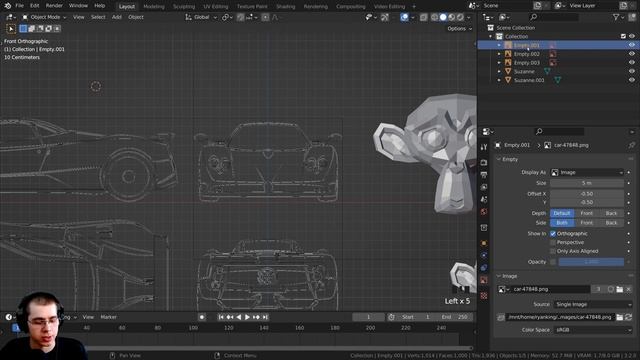
Task: Open the Output properties tab icon
Action: (x=484, y=175)
